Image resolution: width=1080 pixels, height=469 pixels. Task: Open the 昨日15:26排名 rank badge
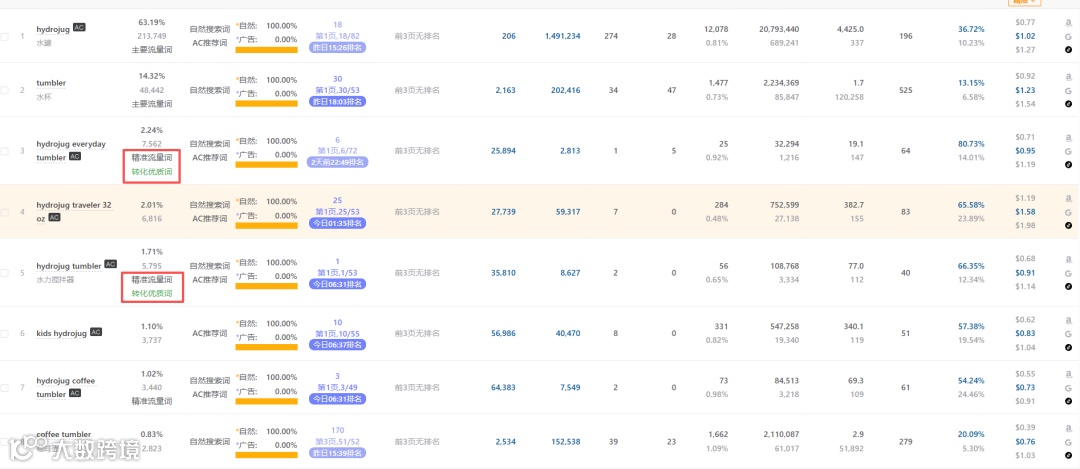click(x=338, y=48)
